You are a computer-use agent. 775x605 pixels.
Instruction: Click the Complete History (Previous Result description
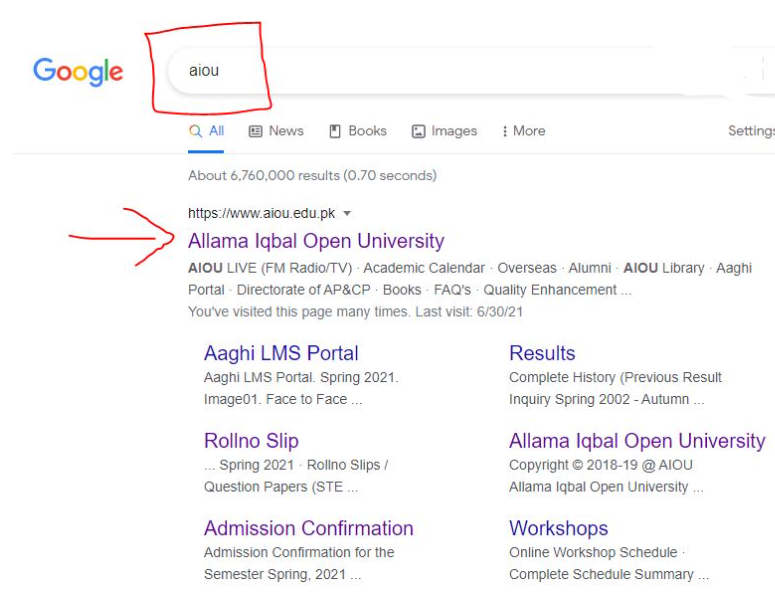615,377
